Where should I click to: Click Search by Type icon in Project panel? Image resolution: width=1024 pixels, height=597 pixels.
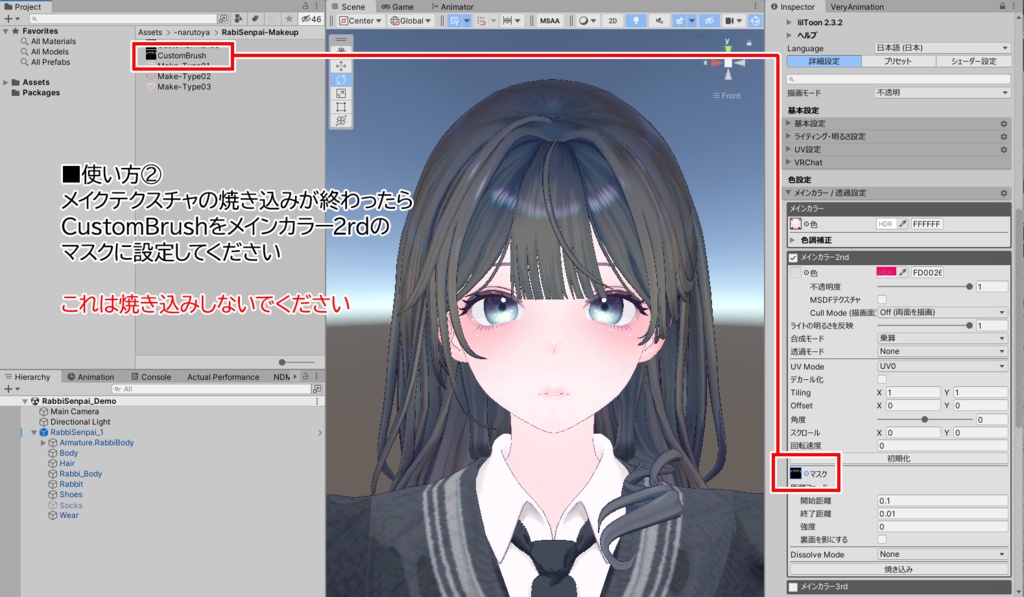click(238, 19)
